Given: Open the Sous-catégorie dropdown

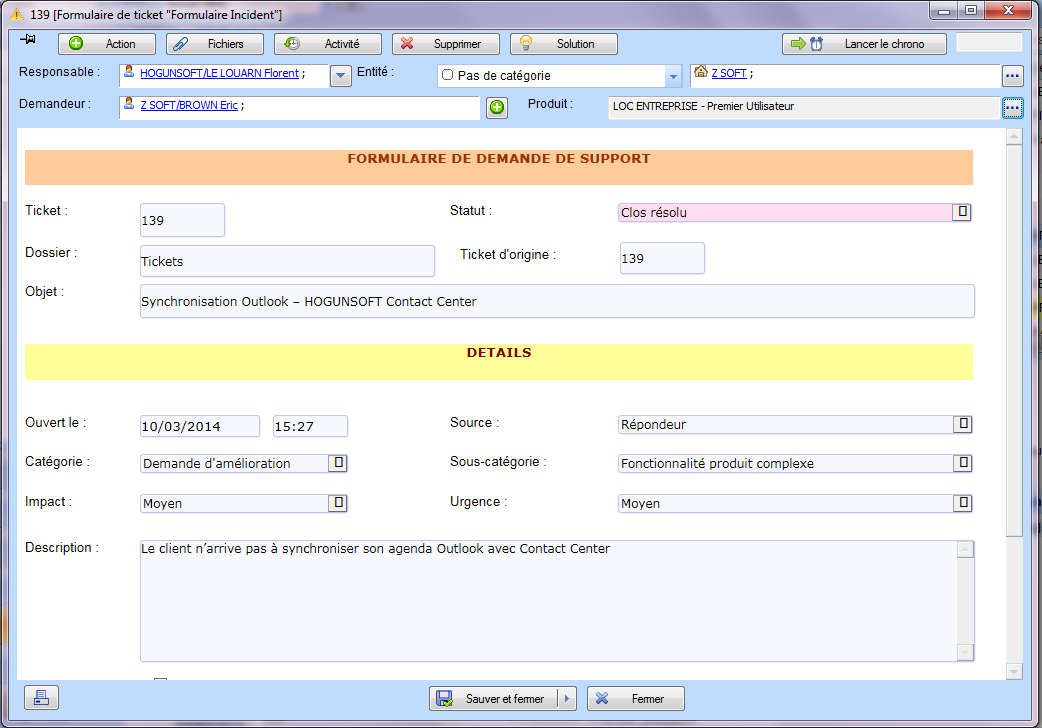Looking at the screenshot, I should point(962,463).
